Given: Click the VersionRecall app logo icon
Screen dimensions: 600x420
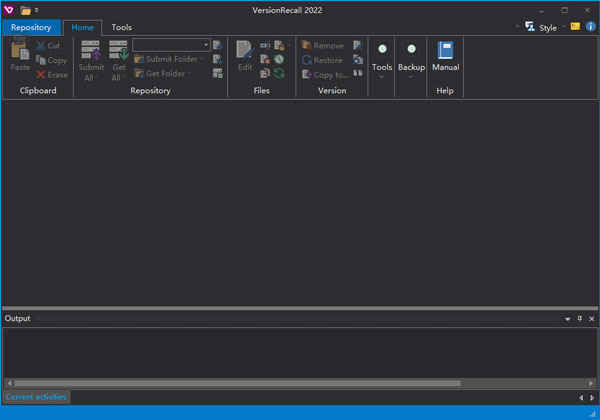Looking at the screenshot, I should 9,10.
